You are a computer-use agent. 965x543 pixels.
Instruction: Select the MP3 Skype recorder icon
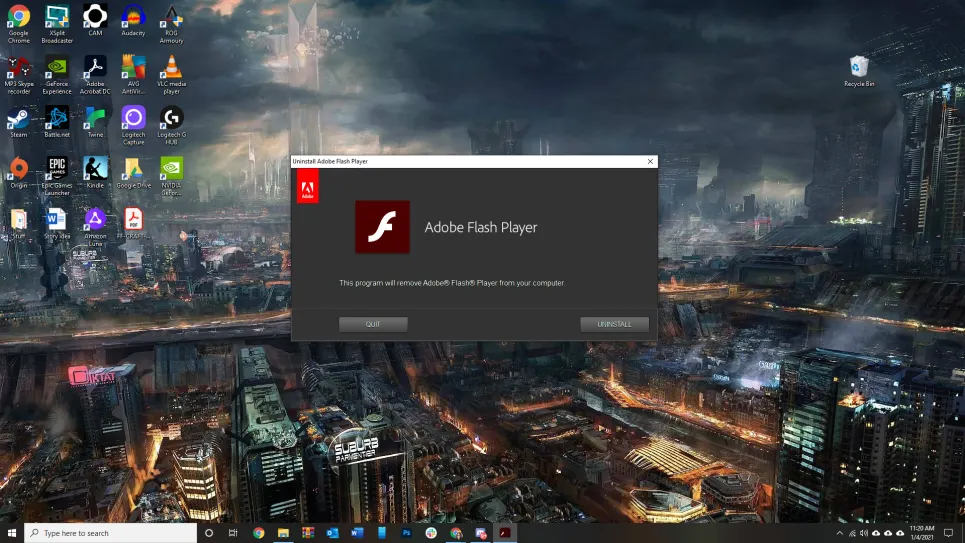click(x=18, y=74)
